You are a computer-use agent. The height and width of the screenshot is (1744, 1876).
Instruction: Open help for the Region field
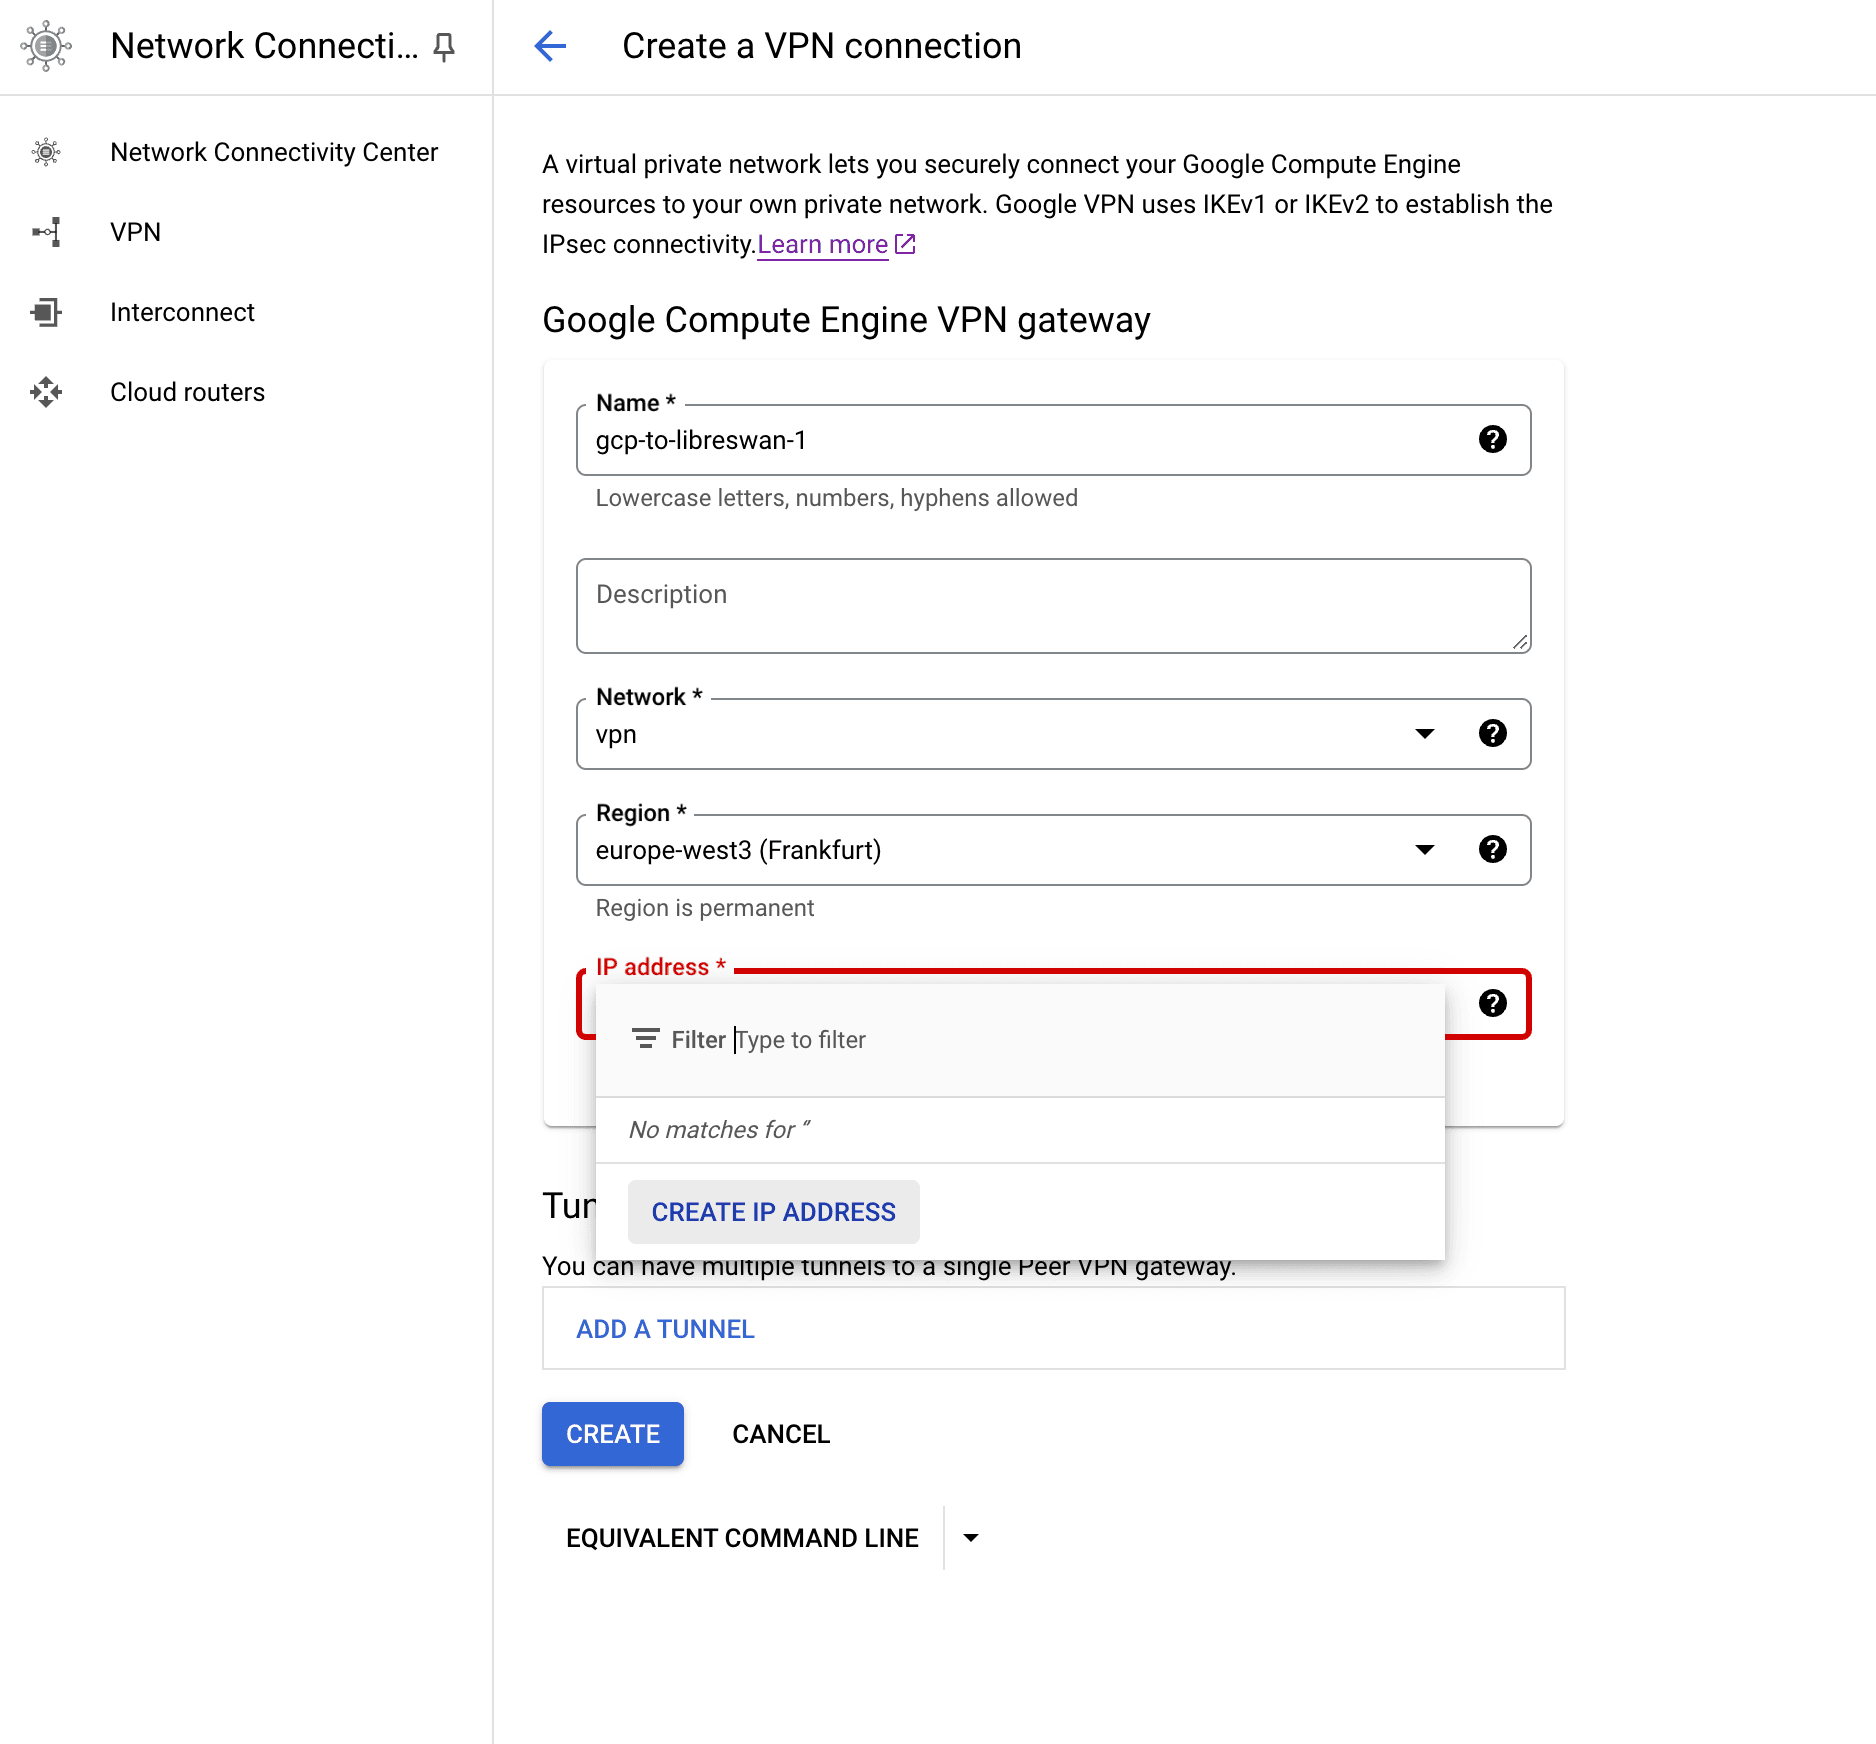(x=1492, y=849)
